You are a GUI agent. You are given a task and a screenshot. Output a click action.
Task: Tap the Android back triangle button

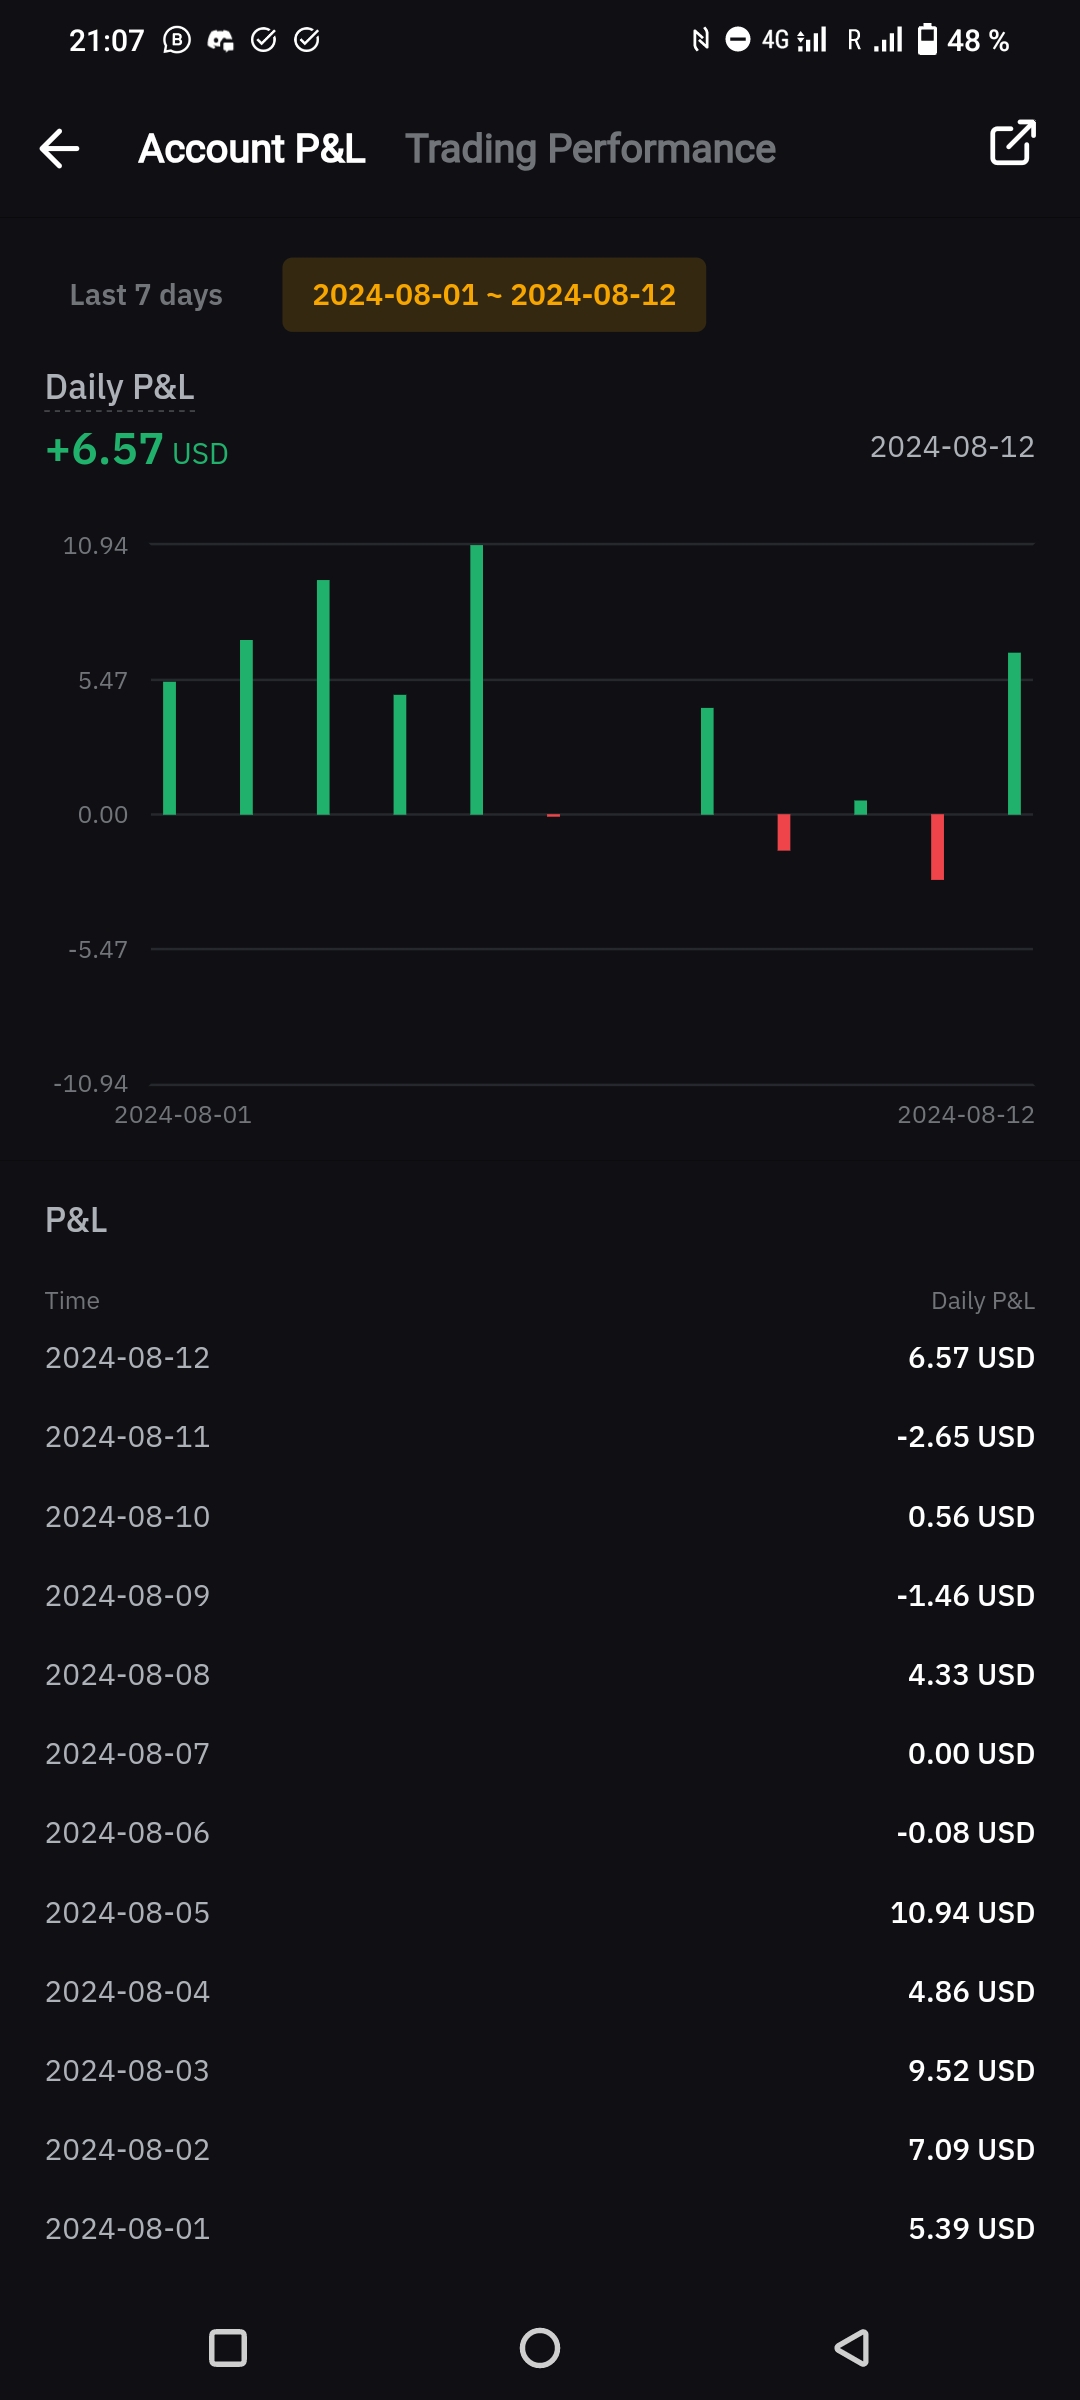(852, 2348)
